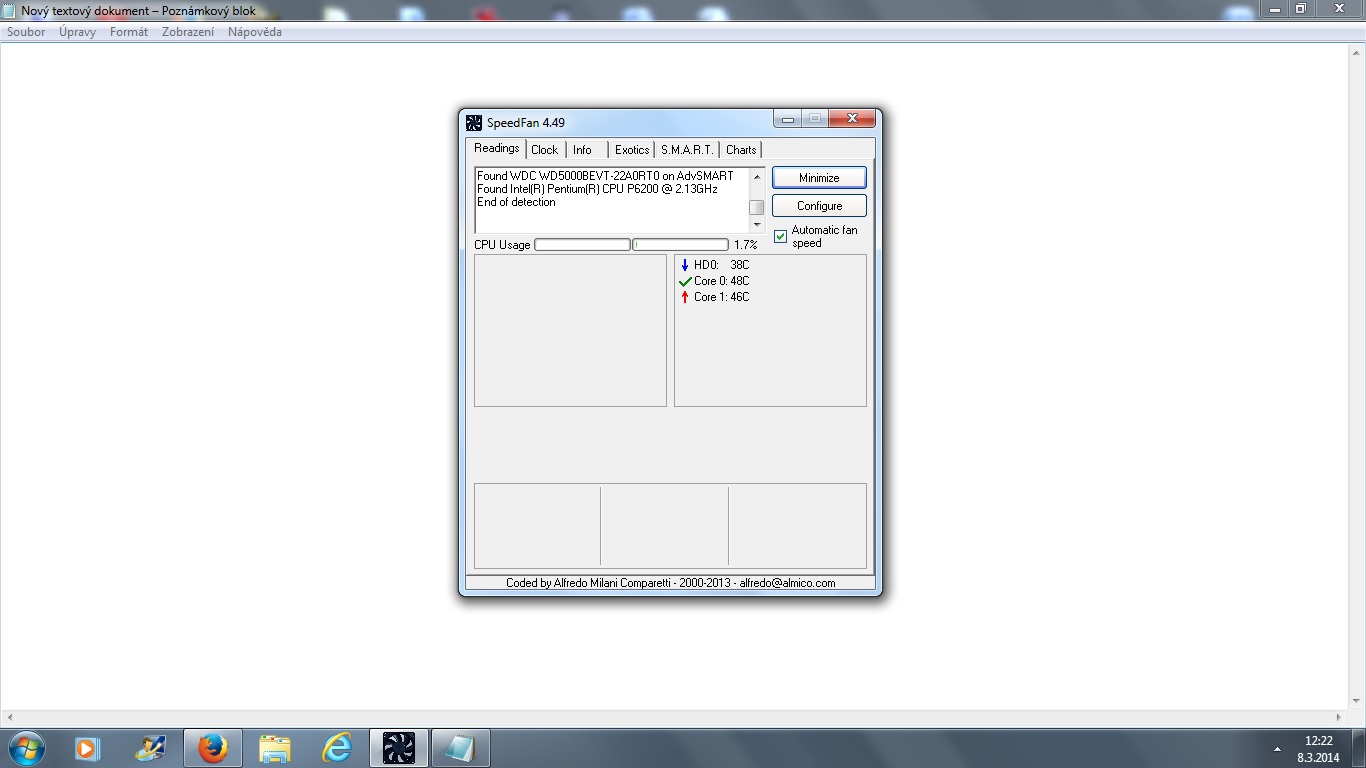Image resolution: width=1366 pixels, height=768 pixels.
Task: Open the Formát menu
Action: pos(129,32)
